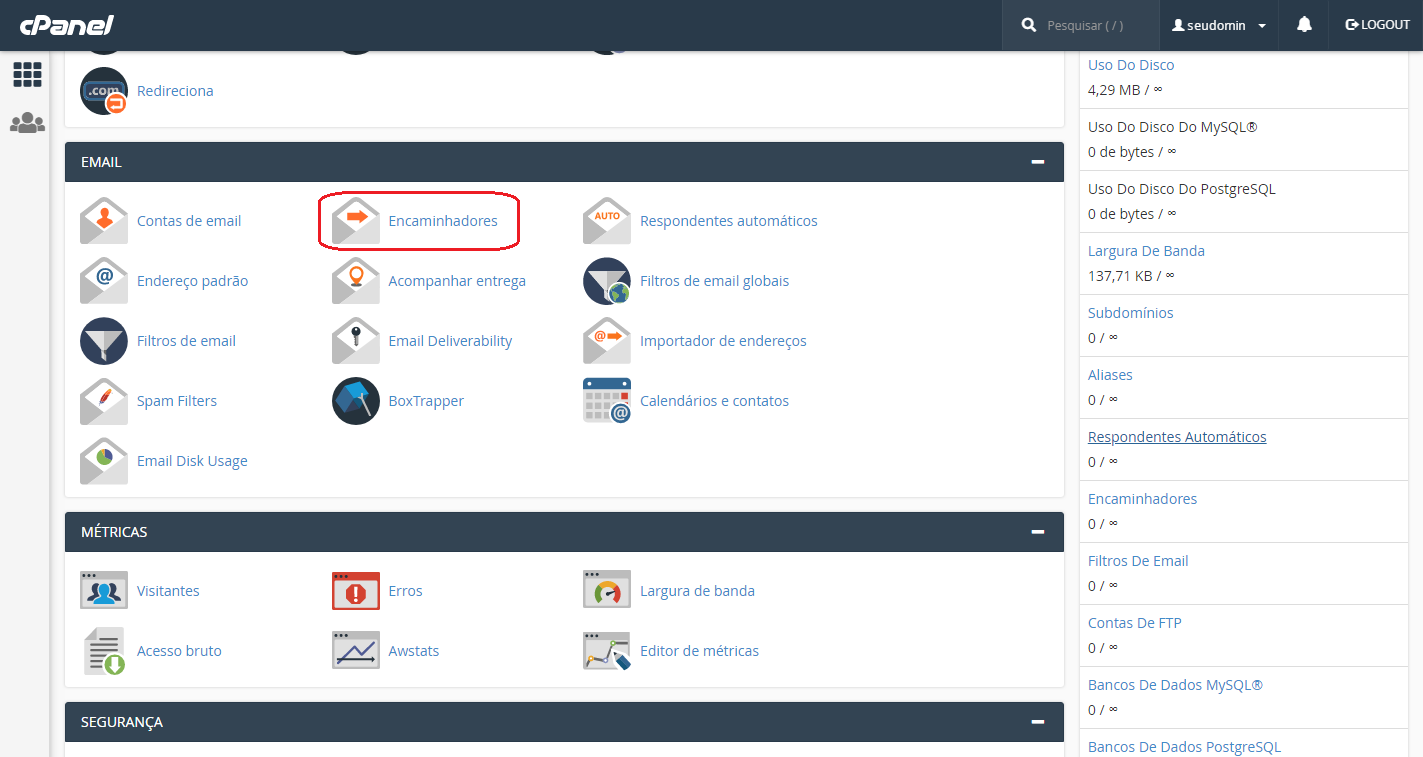1423x757 pixels.
Task: Click the Importador de endereços icon
Action: click(x=607, y=341)
